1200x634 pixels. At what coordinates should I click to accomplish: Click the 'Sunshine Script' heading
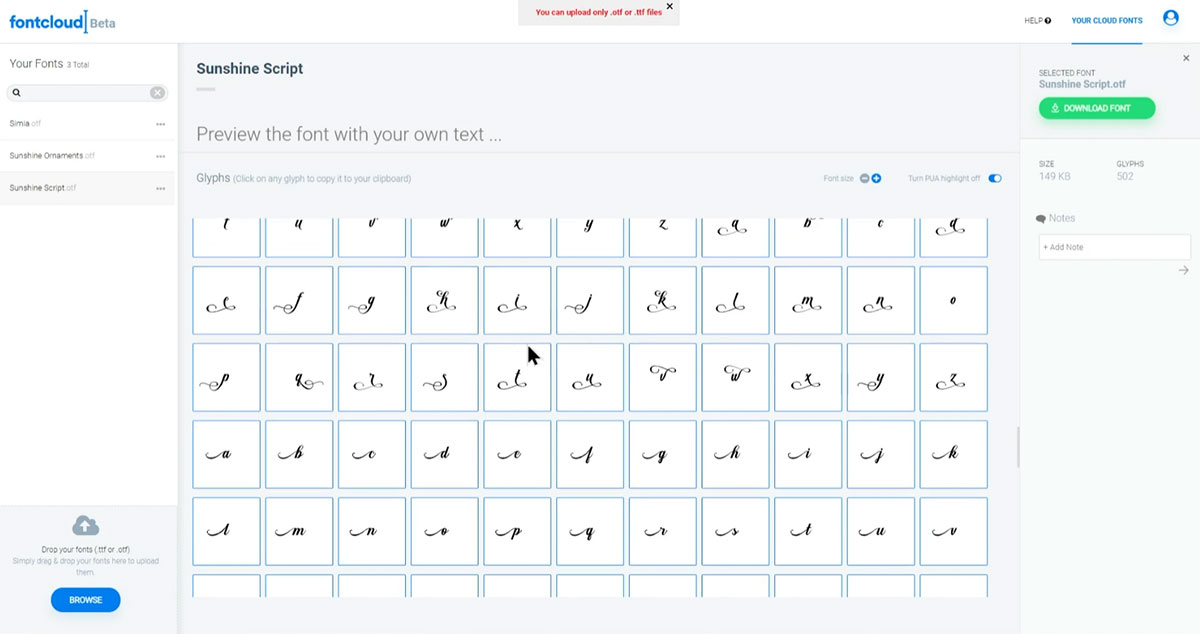[x=250, y=69]
